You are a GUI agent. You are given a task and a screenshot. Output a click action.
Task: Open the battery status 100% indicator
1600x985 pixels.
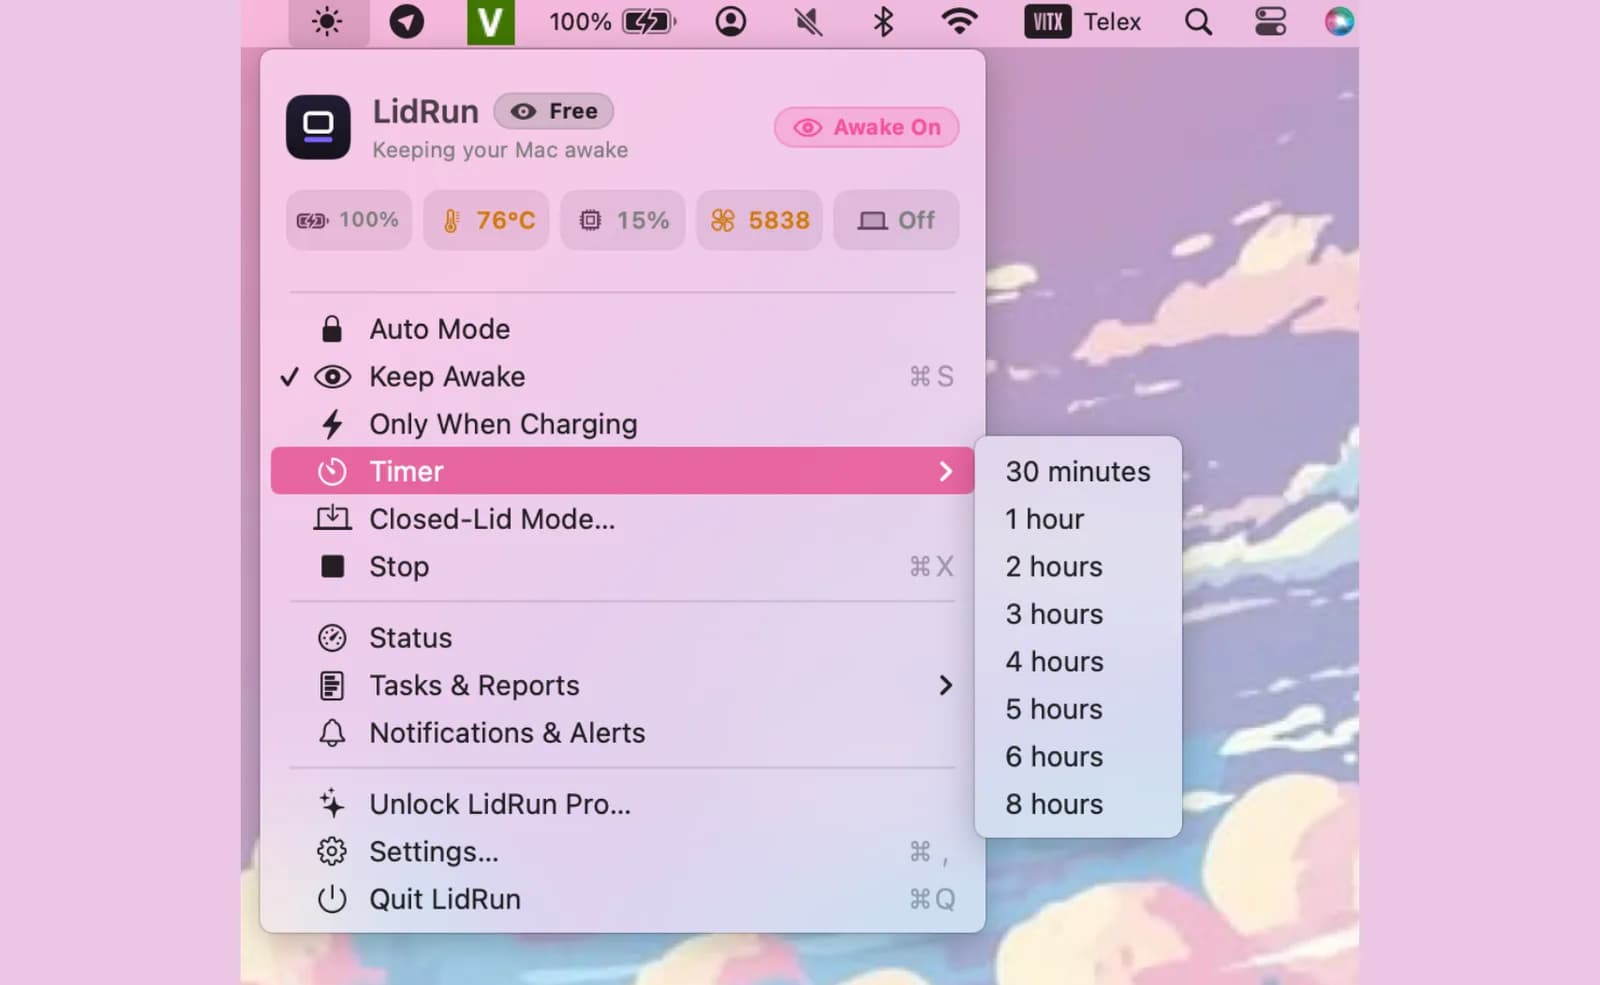coord(612,21)
